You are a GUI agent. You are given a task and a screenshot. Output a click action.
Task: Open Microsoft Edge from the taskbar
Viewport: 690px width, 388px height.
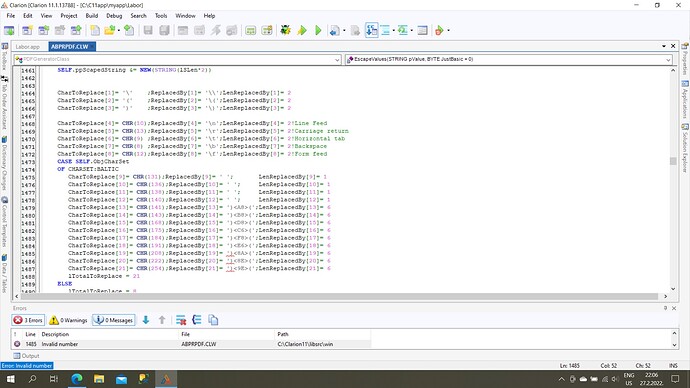(77, 379)
